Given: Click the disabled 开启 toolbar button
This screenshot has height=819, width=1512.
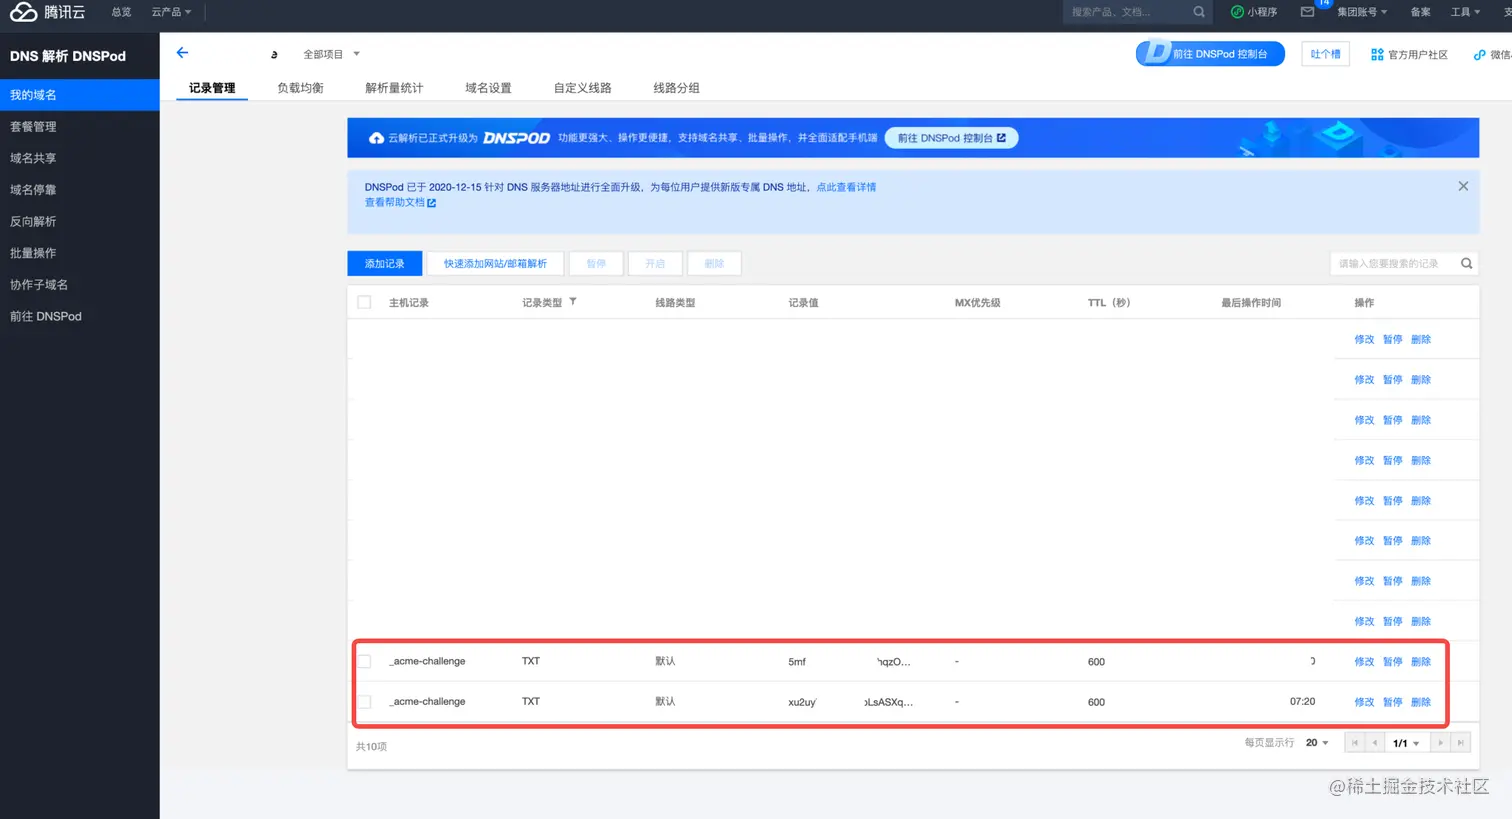Looking at the screenshot, I should click(x=655, y=263).
